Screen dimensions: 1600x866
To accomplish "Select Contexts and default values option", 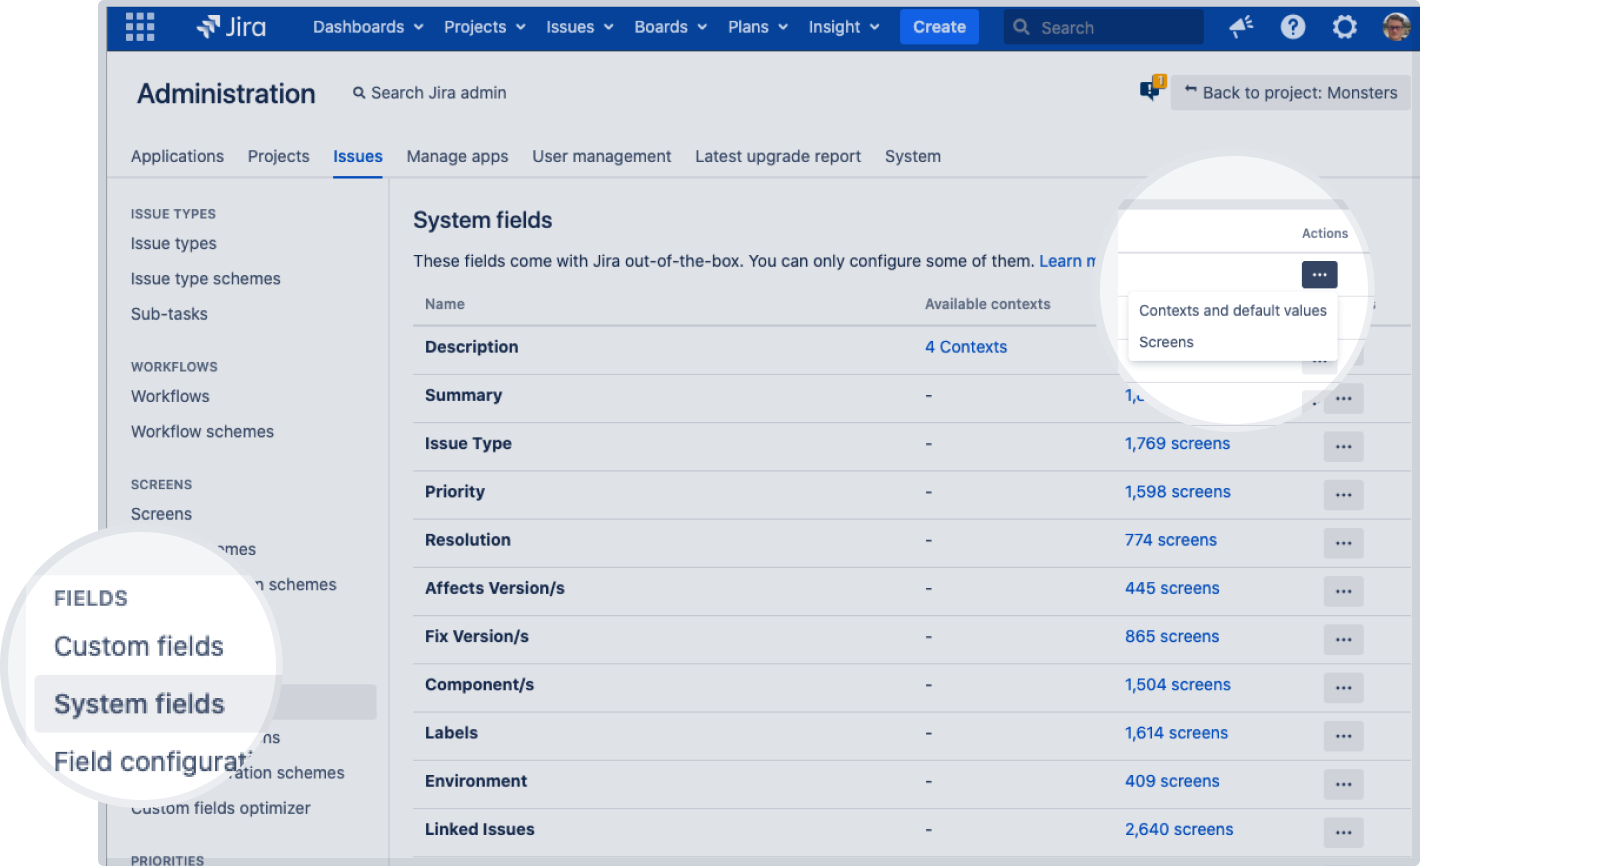I will pos(1232,311).
